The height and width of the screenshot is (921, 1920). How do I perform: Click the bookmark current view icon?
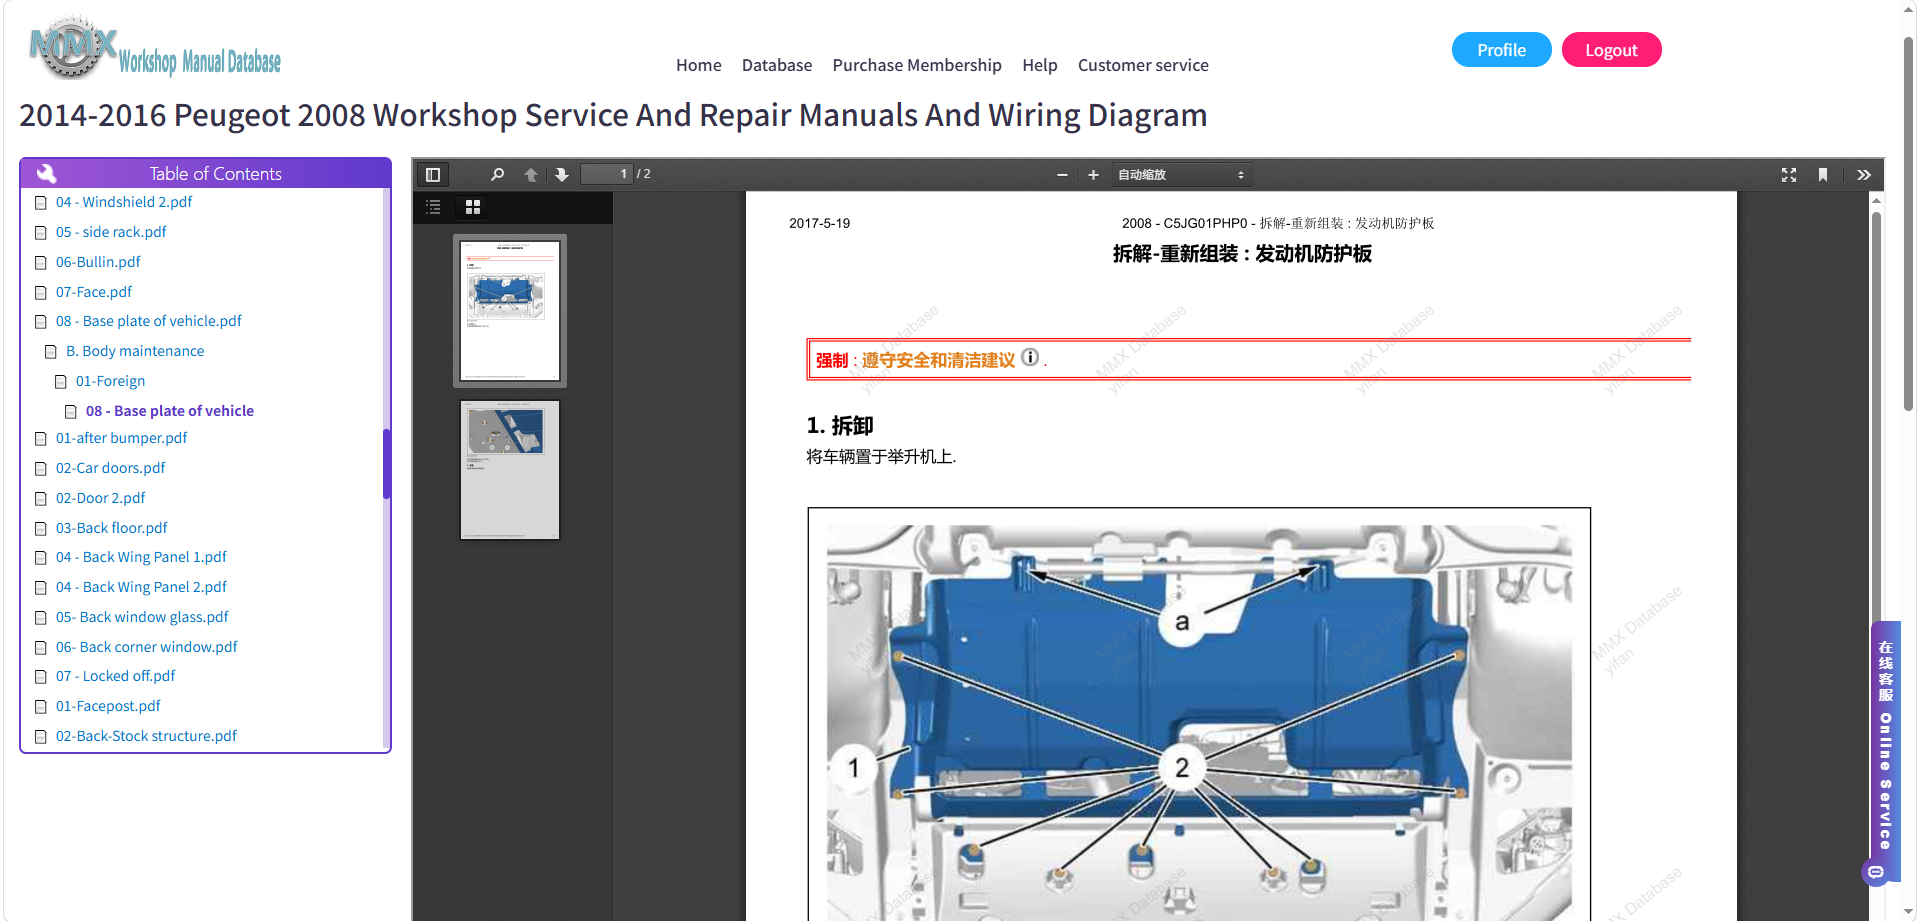click(x=1823, y=175)
